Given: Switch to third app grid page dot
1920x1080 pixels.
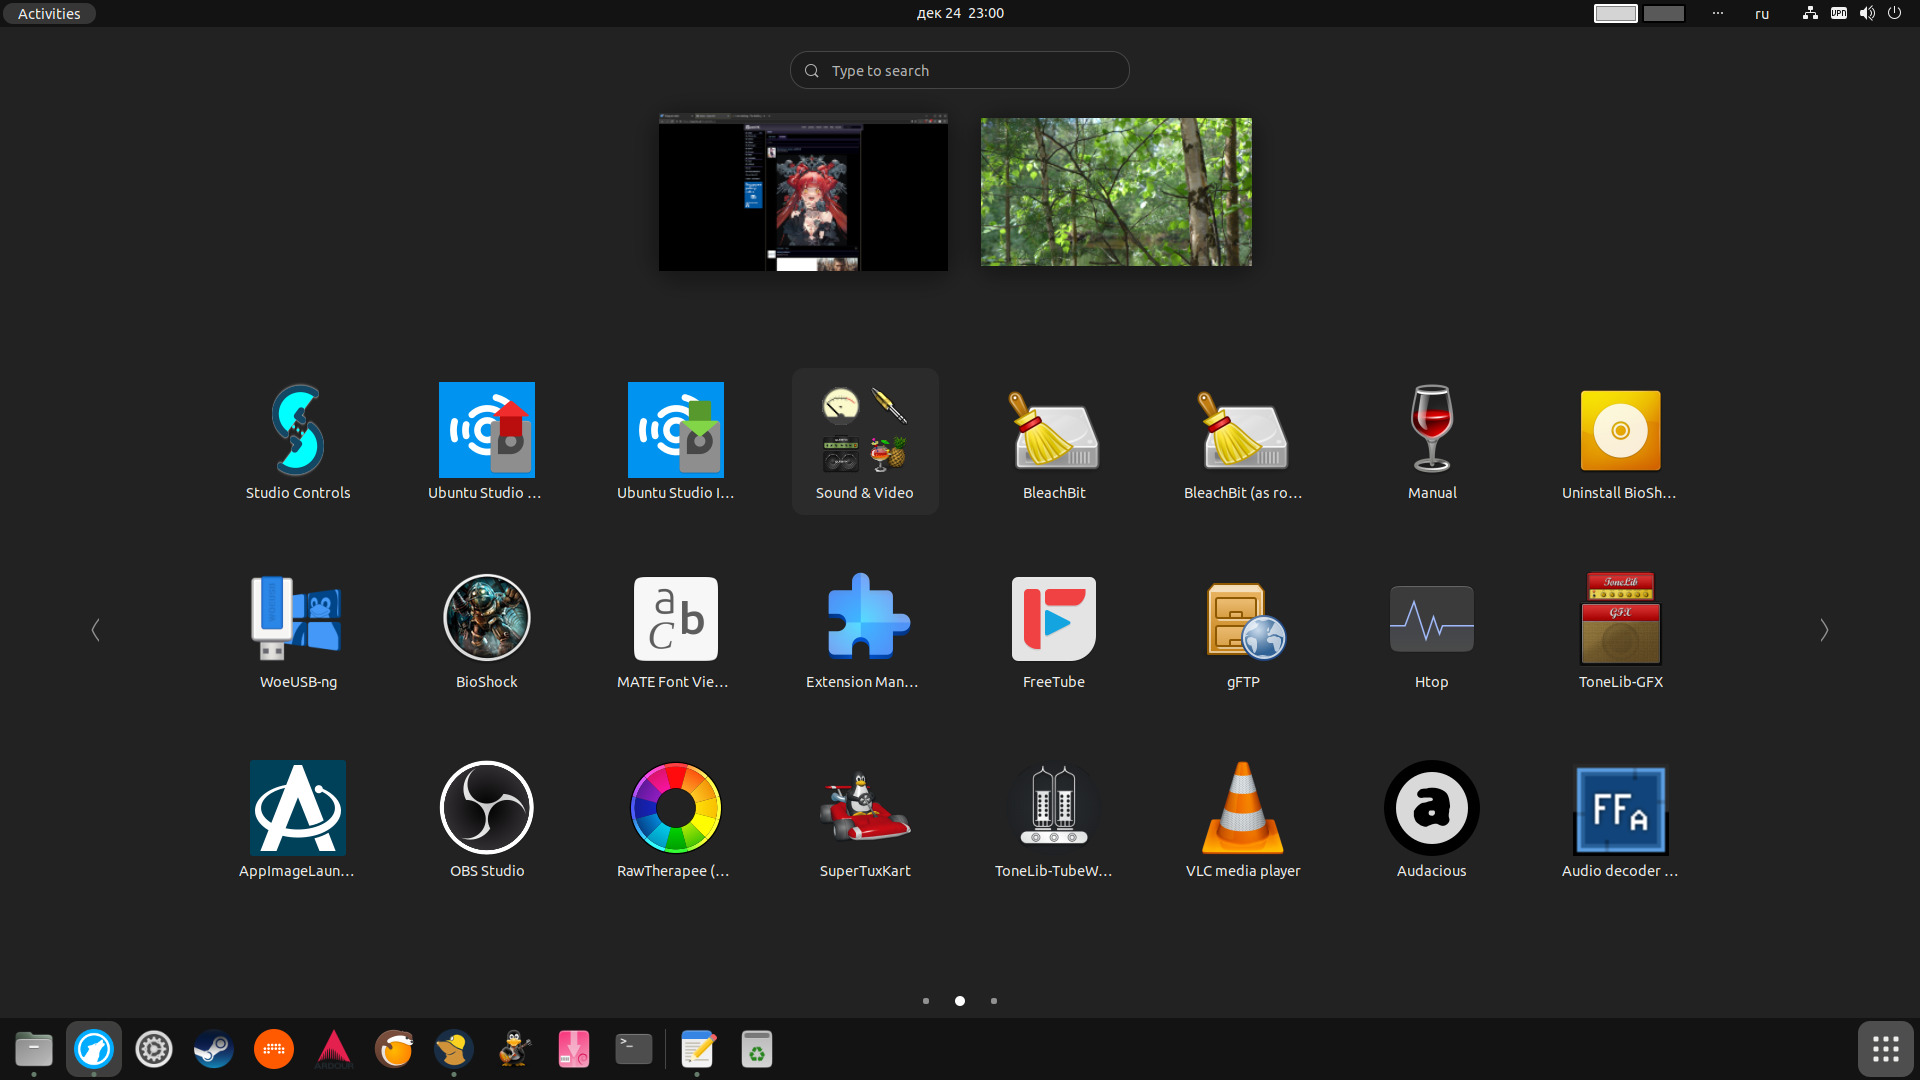Looking at the screenshot, I should pyautogui.click(x=993, y=1001).
